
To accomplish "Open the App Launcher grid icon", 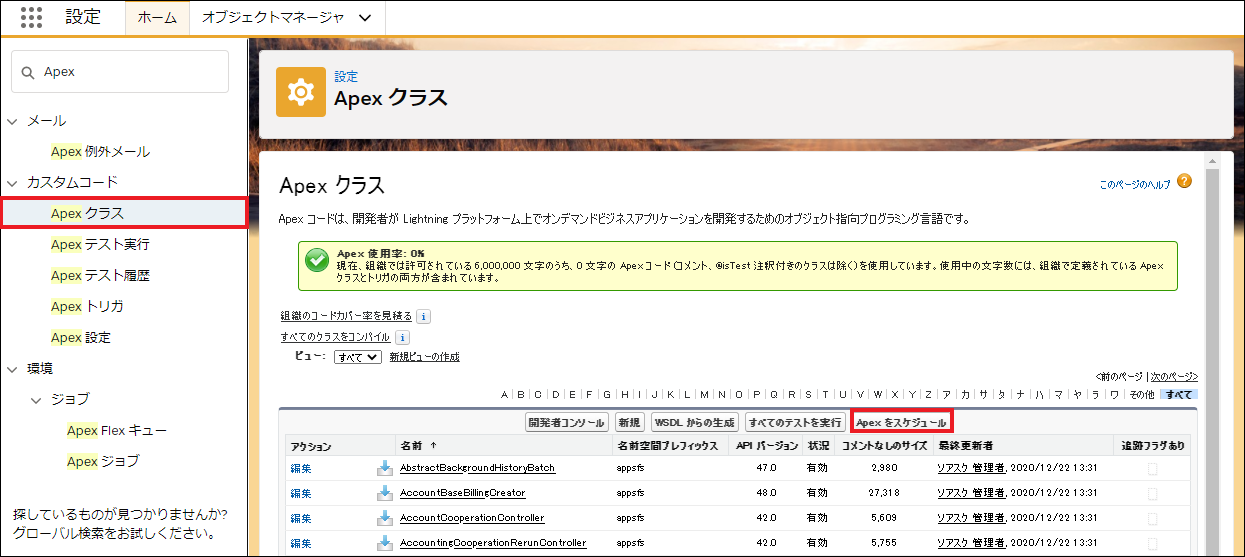I will [x=31, y=17].
